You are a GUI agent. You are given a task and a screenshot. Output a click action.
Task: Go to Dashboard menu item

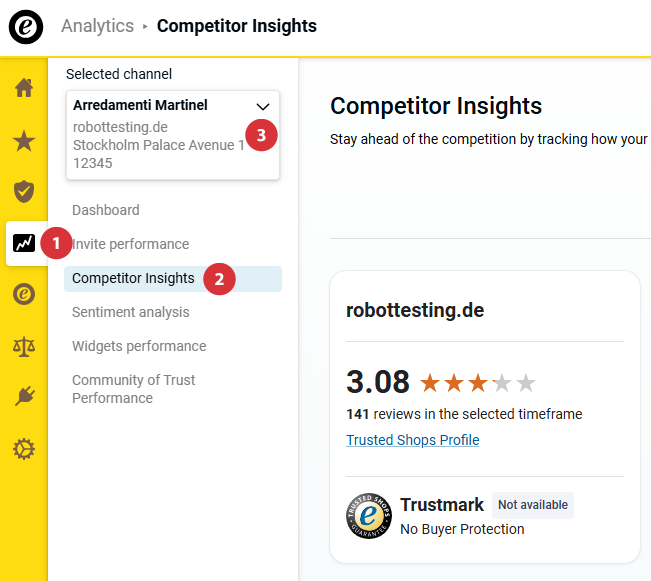[106, 210]
